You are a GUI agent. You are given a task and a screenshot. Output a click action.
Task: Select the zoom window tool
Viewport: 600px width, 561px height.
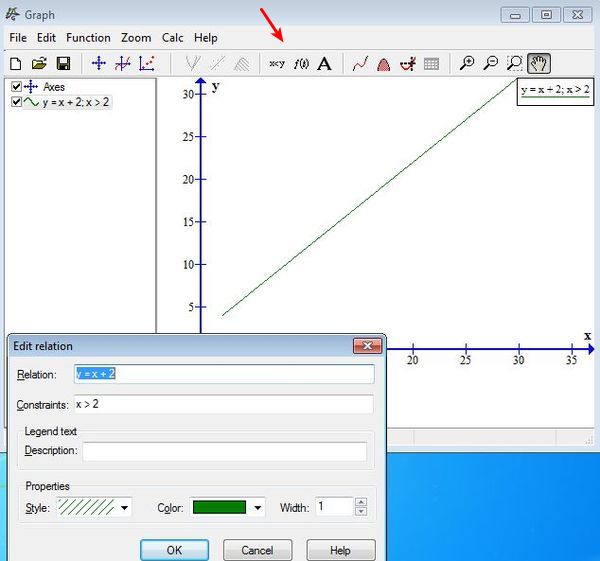click(x=515, y=64)
